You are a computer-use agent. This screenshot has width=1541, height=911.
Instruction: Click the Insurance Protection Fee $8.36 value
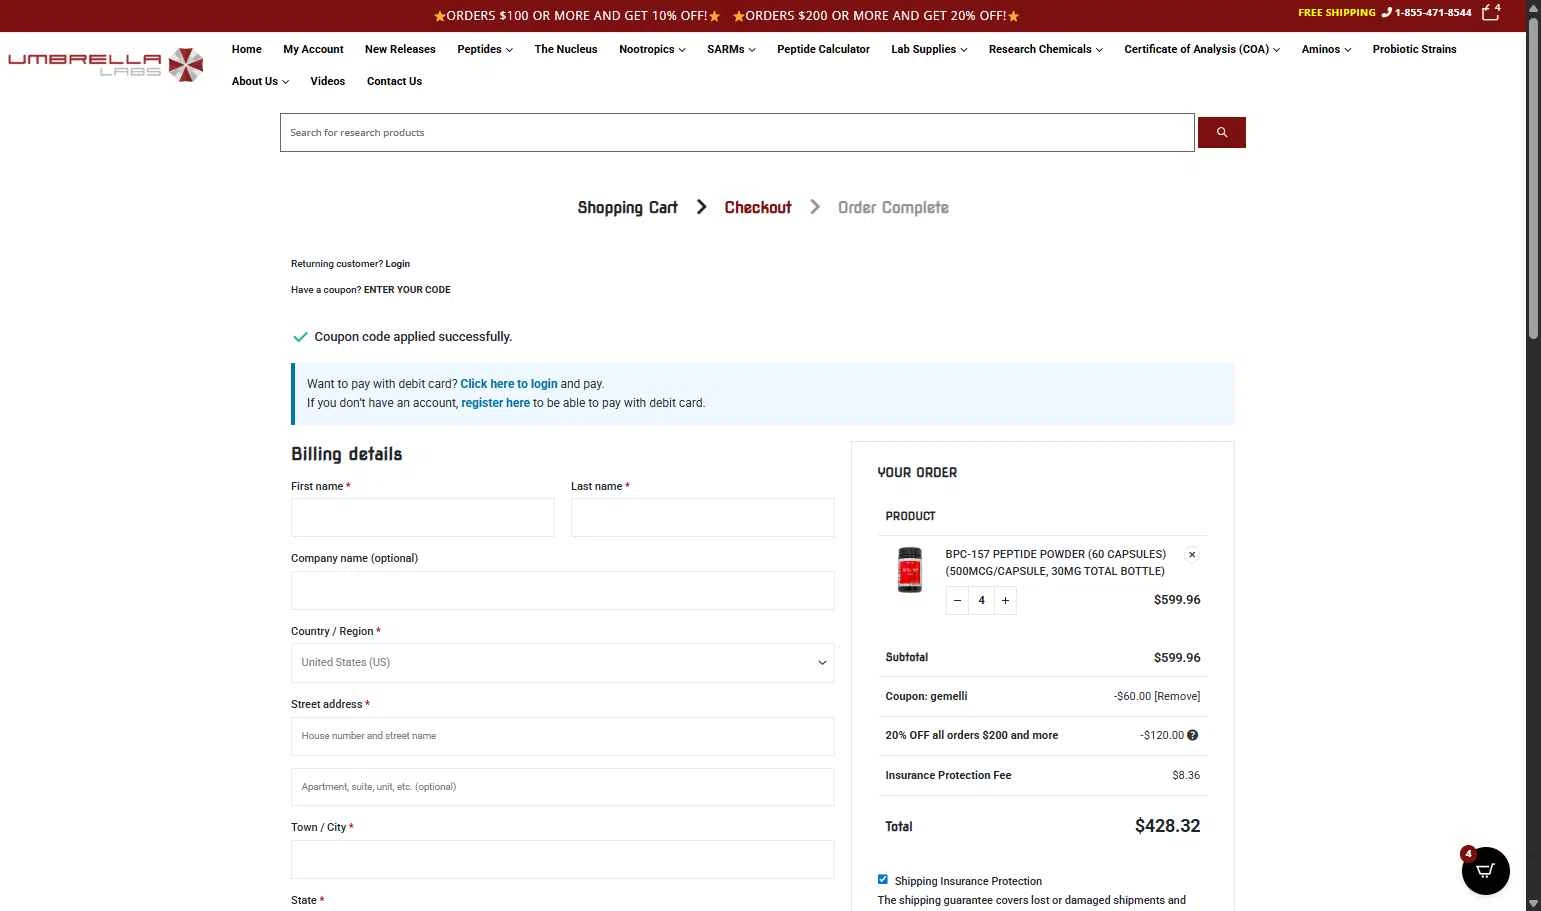1186,775
